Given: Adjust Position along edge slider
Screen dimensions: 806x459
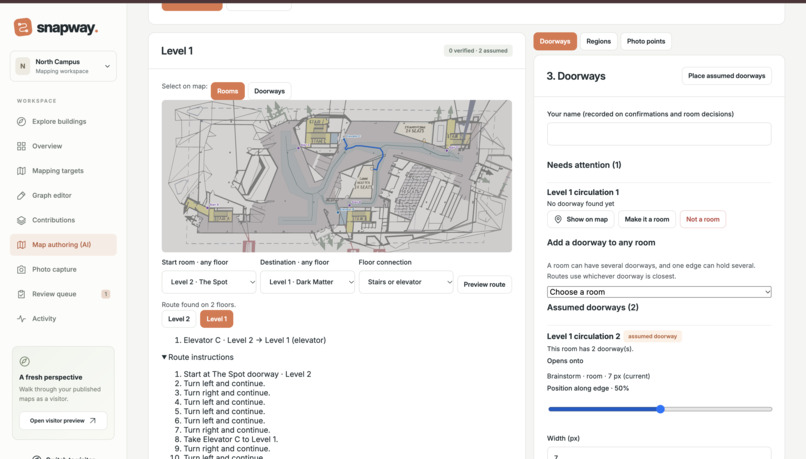Looking at the screenshot, I should (x=660, y=409).
